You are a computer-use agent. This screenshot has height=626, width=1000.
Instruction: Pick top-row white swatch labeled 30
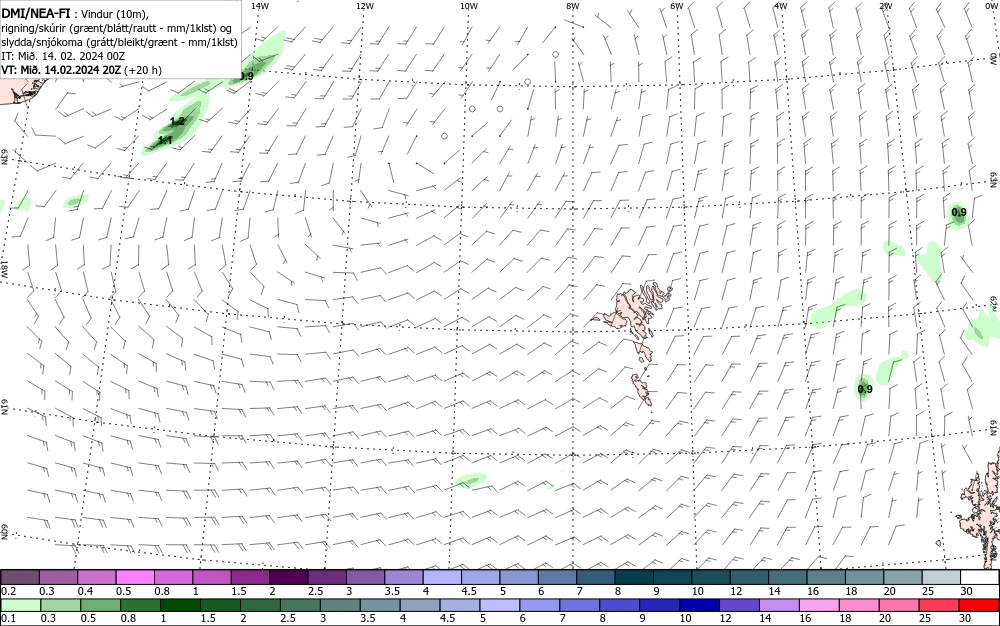[980, 577]
